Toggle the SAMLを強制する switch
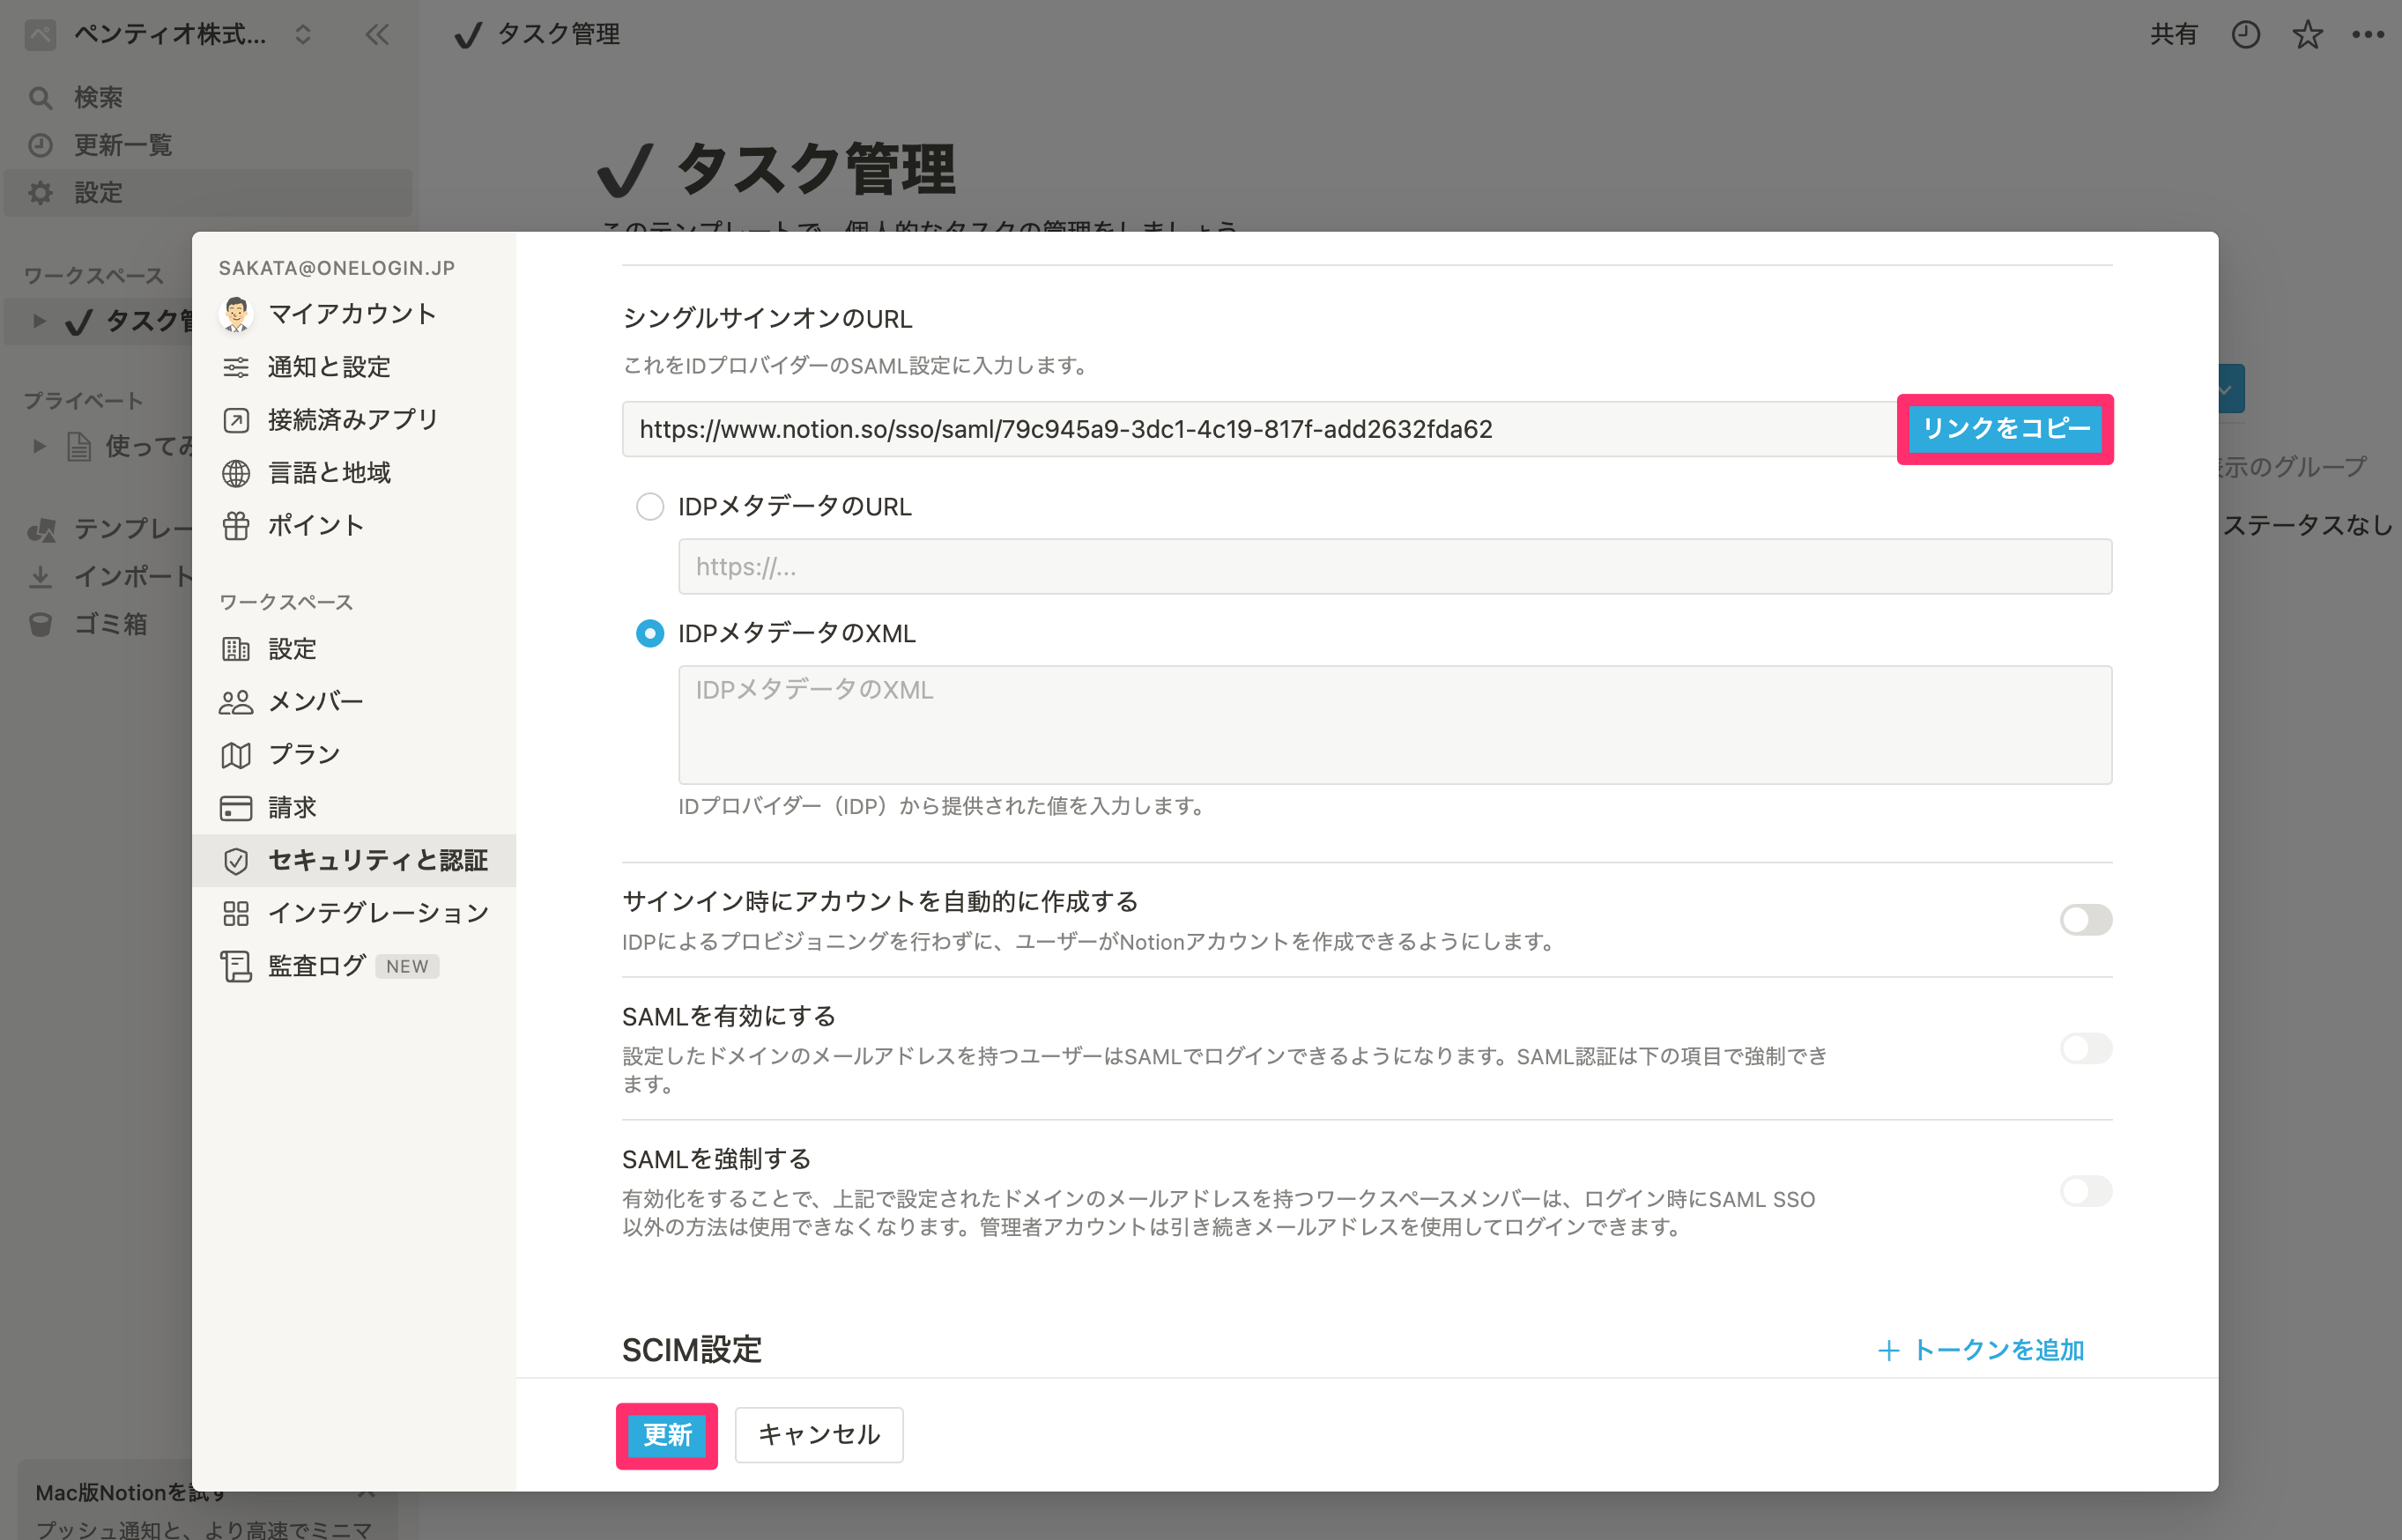This screenshot has height=1540, width=2402. click(x=2086, y=1191)
